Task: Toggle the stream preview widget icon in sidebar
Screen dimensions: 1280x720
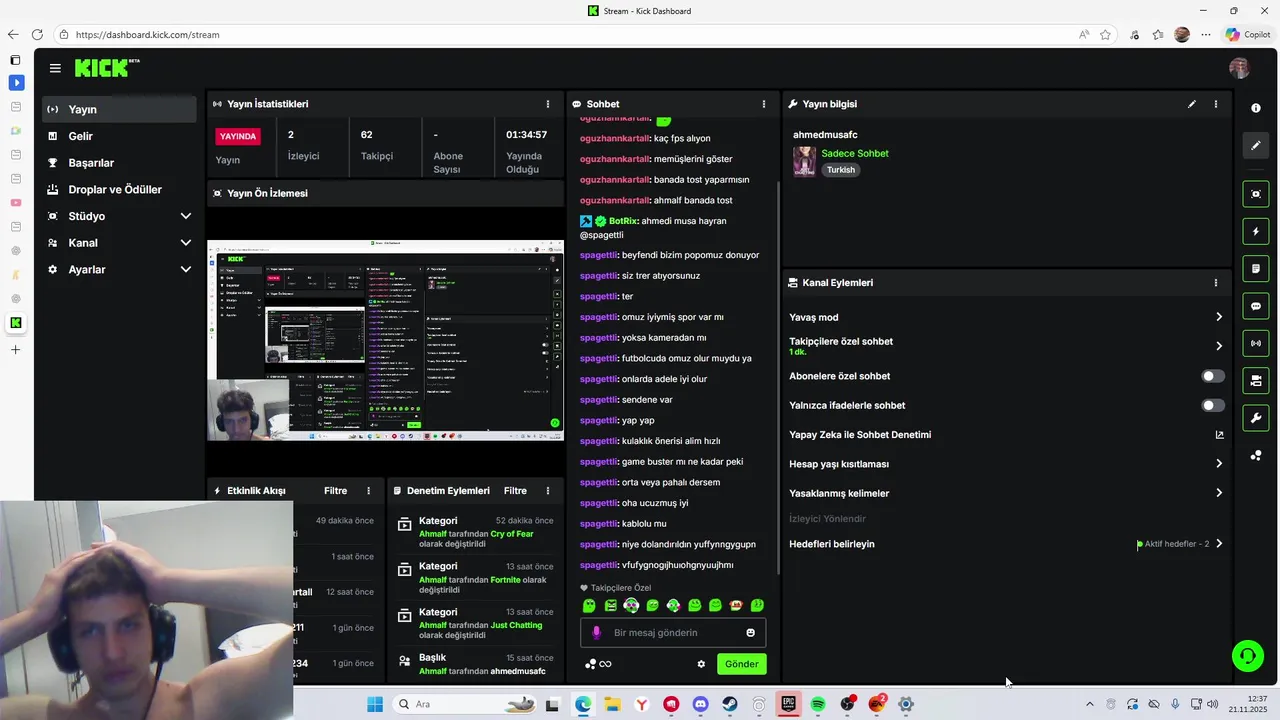Action: pyautogui.click(x=1256, y=194)
